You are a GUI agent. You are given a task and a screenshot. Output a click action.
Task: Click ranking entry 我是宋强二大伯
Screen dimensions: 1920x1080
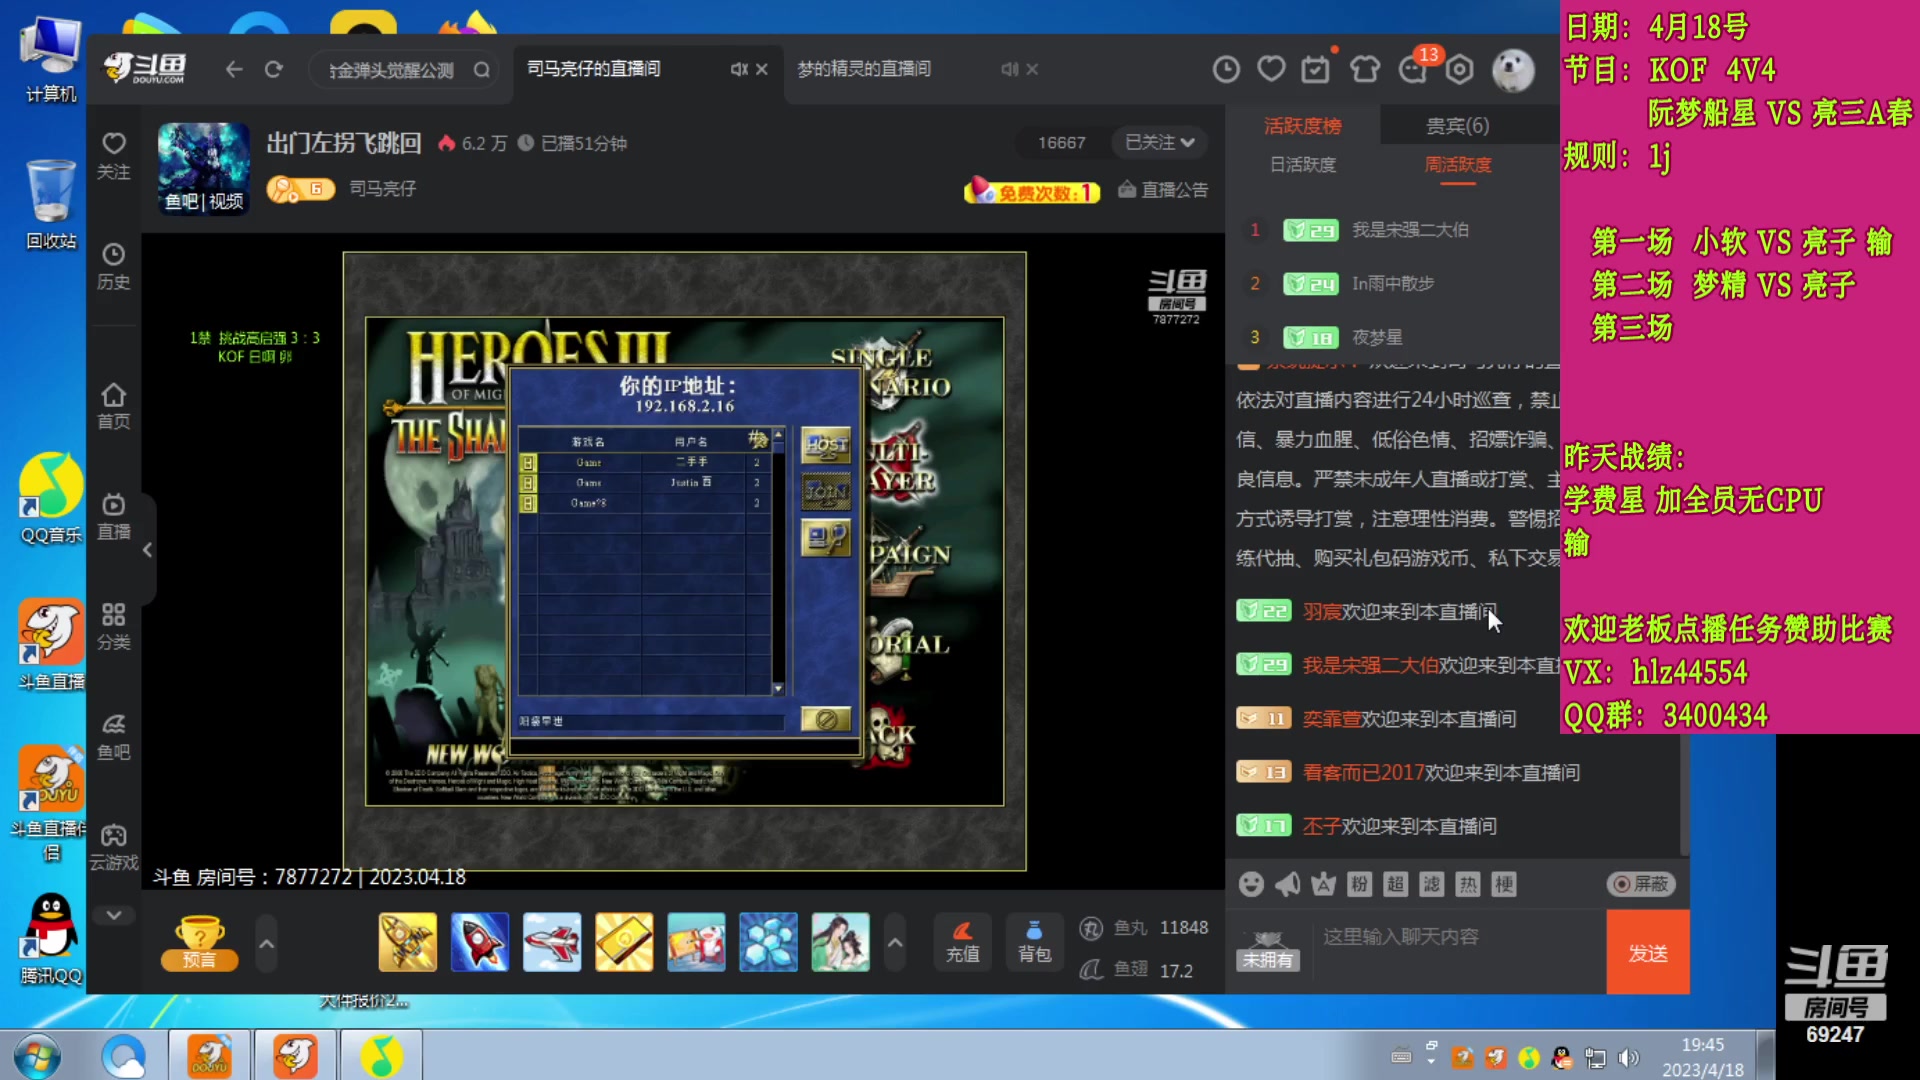[1410, 230]
